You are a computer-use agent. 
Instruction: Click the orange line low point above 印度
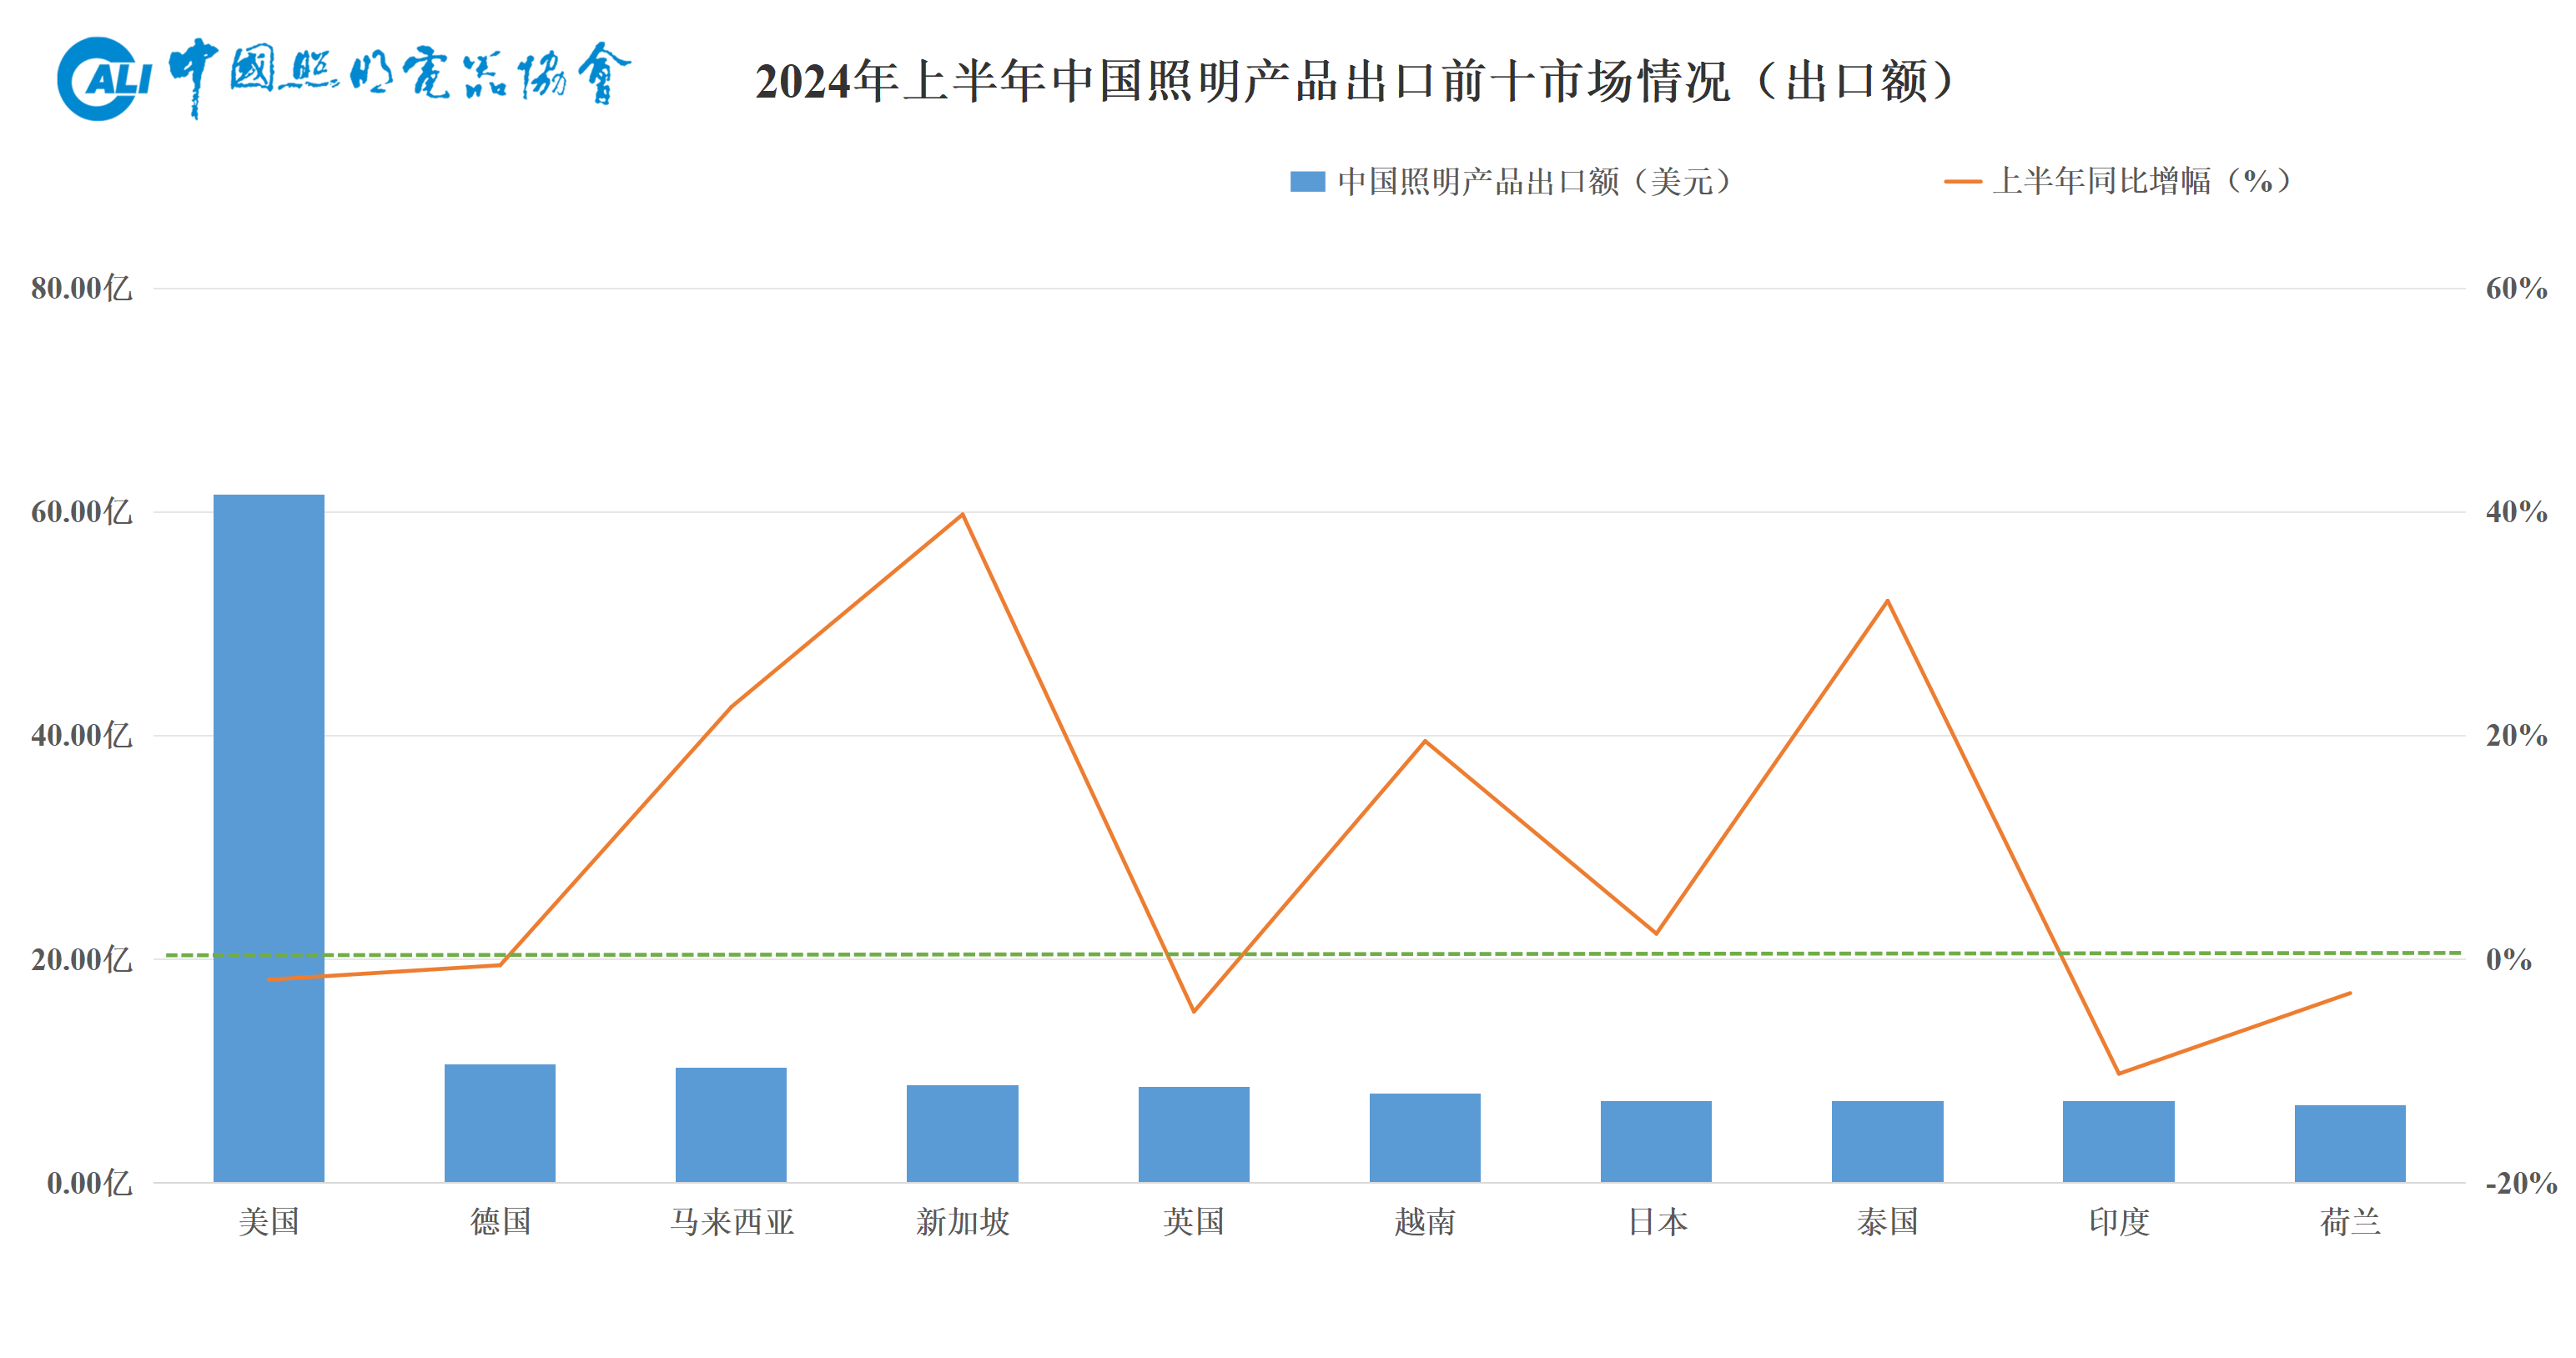click(x=2118, y=1074)
